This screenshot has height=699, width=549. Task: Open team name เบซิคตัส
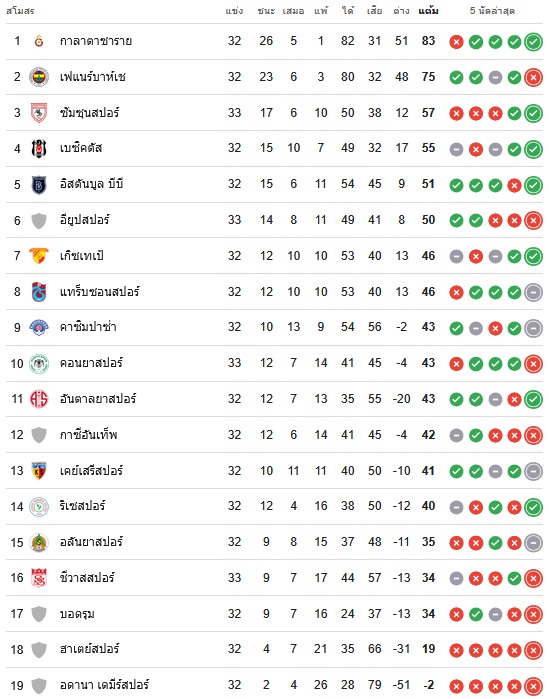click(x=81, y=148)
